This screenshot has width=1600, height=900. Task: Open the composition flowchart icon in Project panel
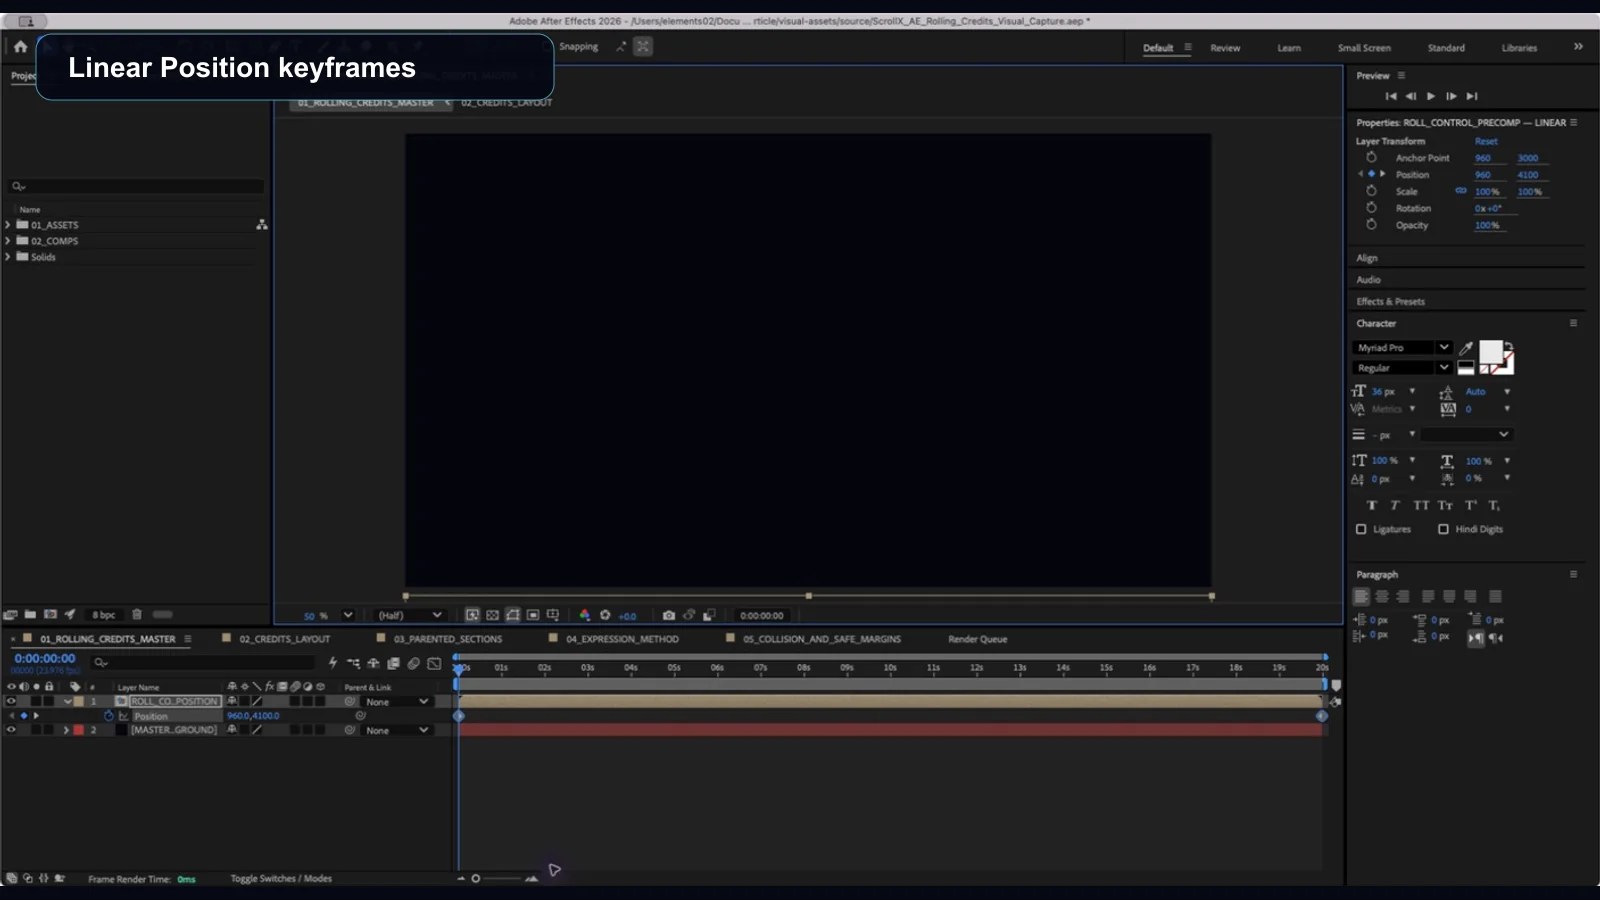coord(262,225)
